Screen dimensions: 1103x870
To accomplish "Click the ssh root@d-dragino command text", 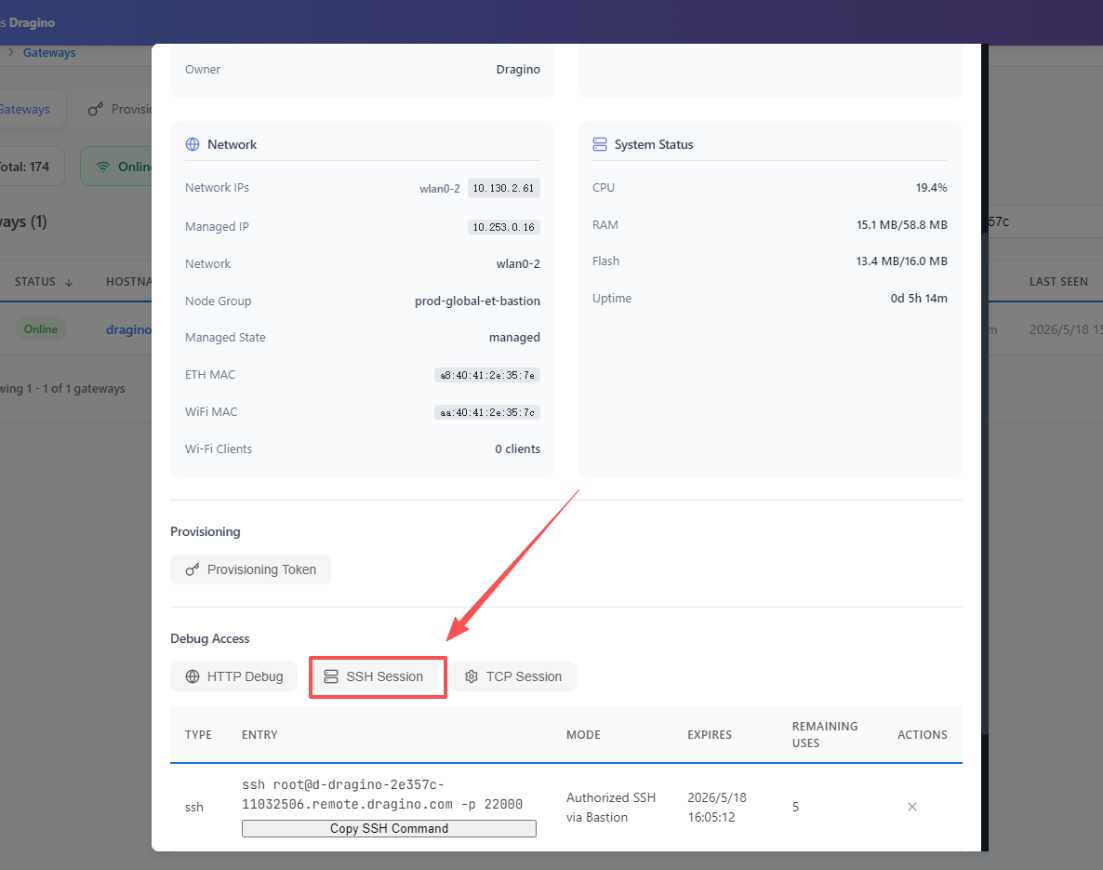I will 382,795.
